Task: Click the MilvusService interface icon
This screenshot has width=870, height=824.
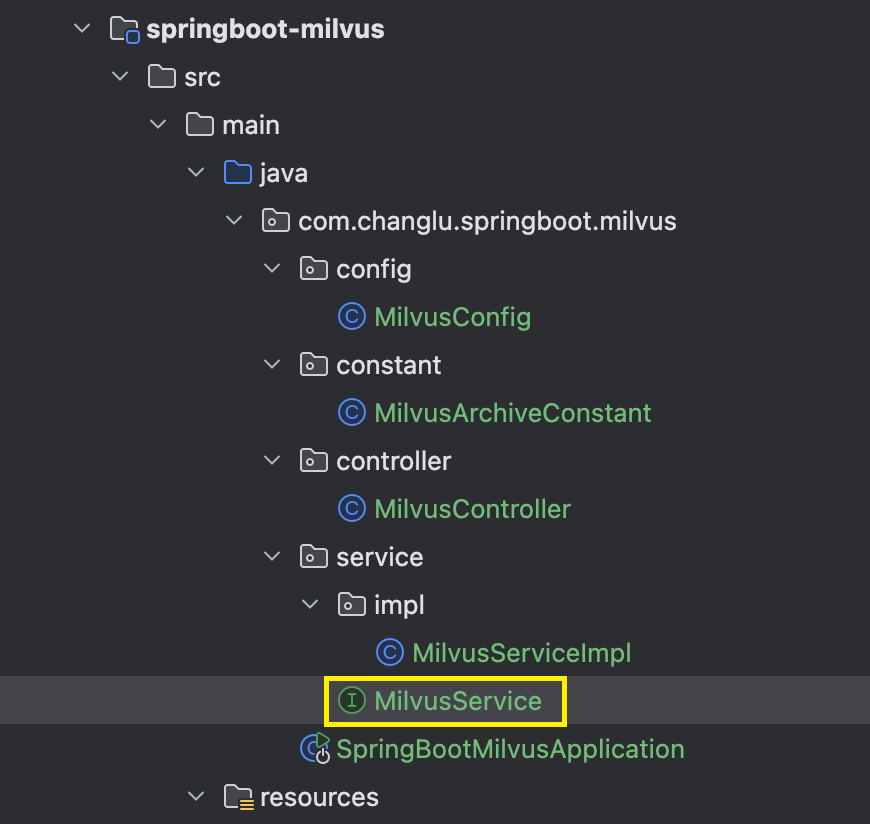Action: (x=352, y=700)
